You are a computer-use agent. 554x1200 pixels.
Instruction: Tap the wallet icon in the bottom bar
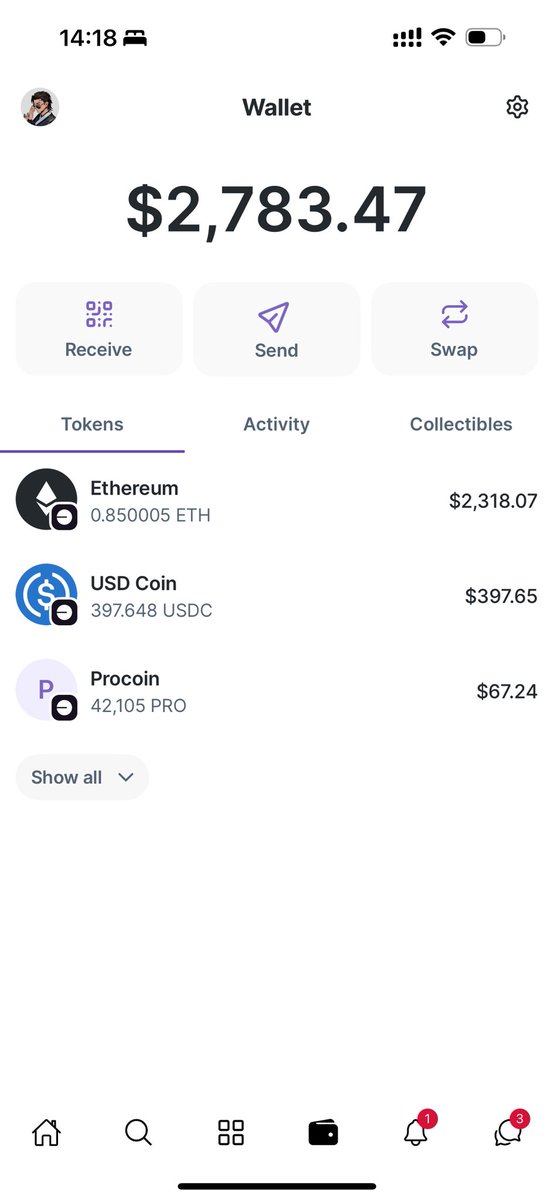323,1132
